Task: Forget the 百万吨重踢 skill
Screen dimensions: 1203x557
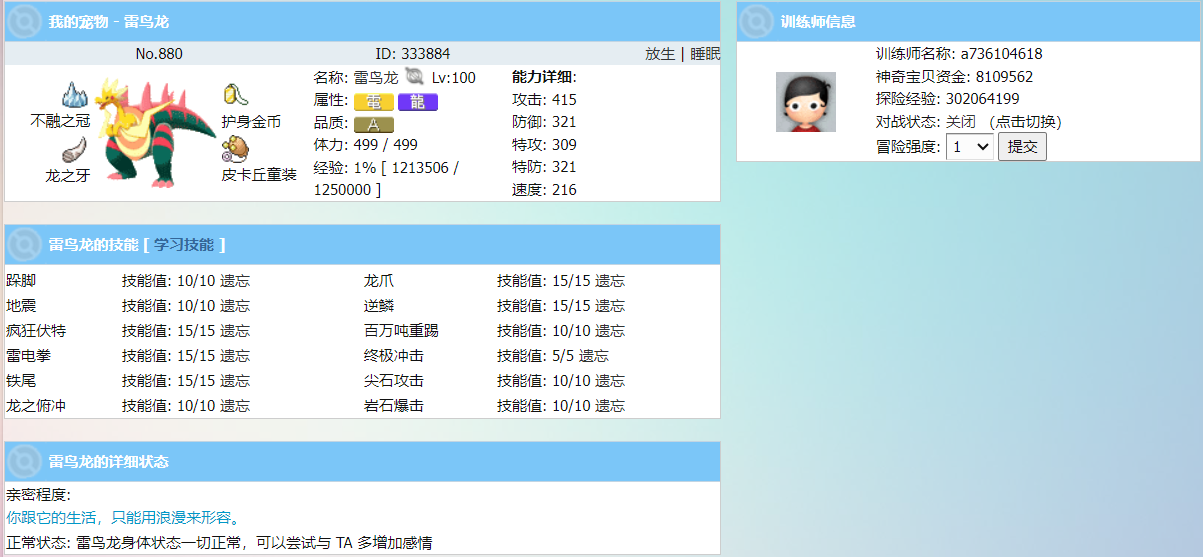Action: pos(610,331)
